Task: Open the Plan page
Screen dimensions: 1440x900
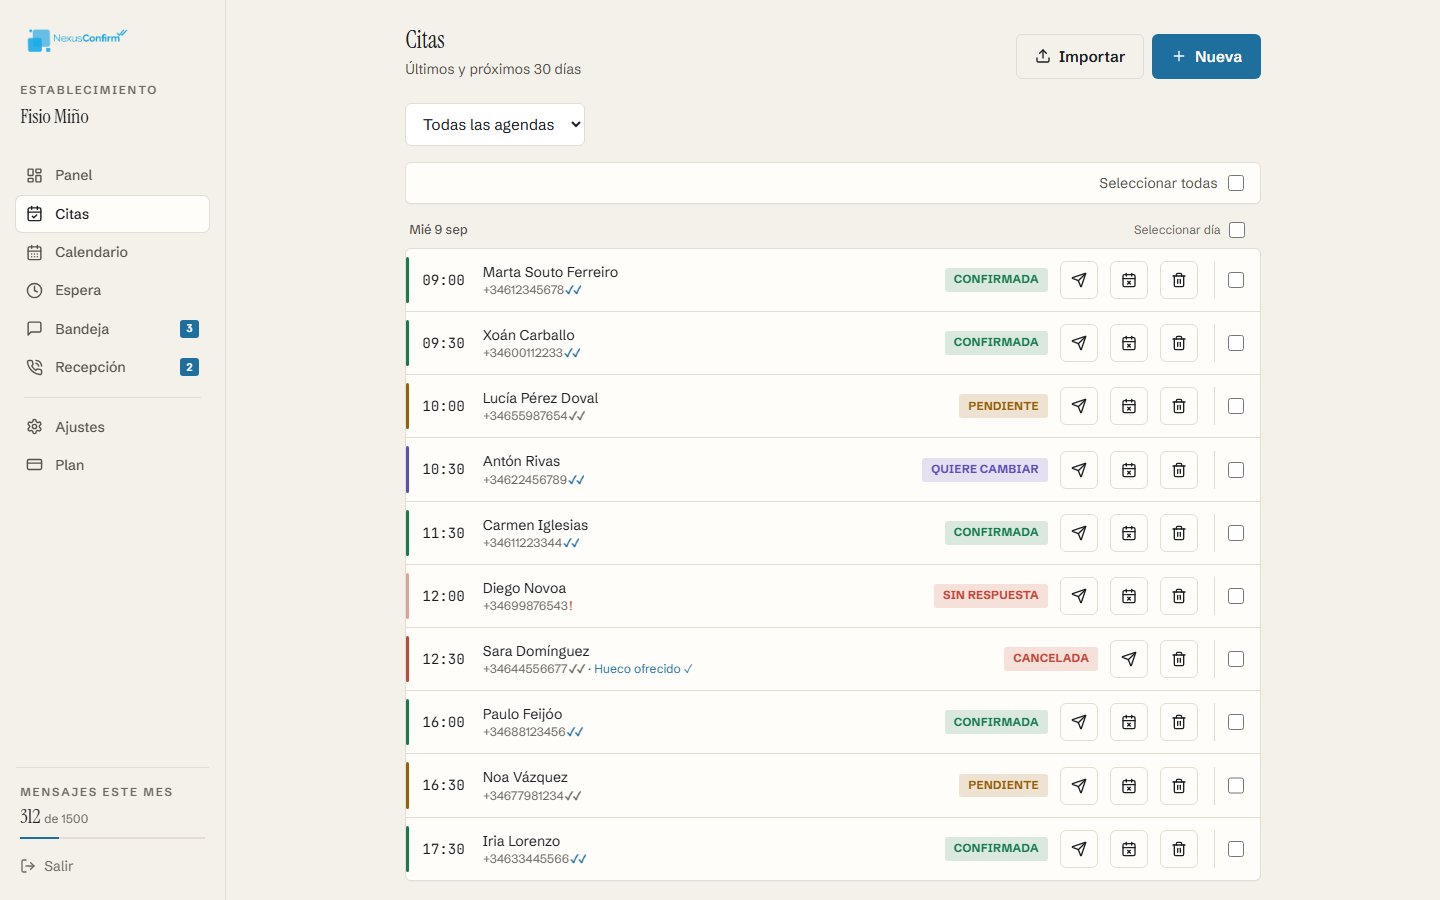Action: [x=112, y=465]
